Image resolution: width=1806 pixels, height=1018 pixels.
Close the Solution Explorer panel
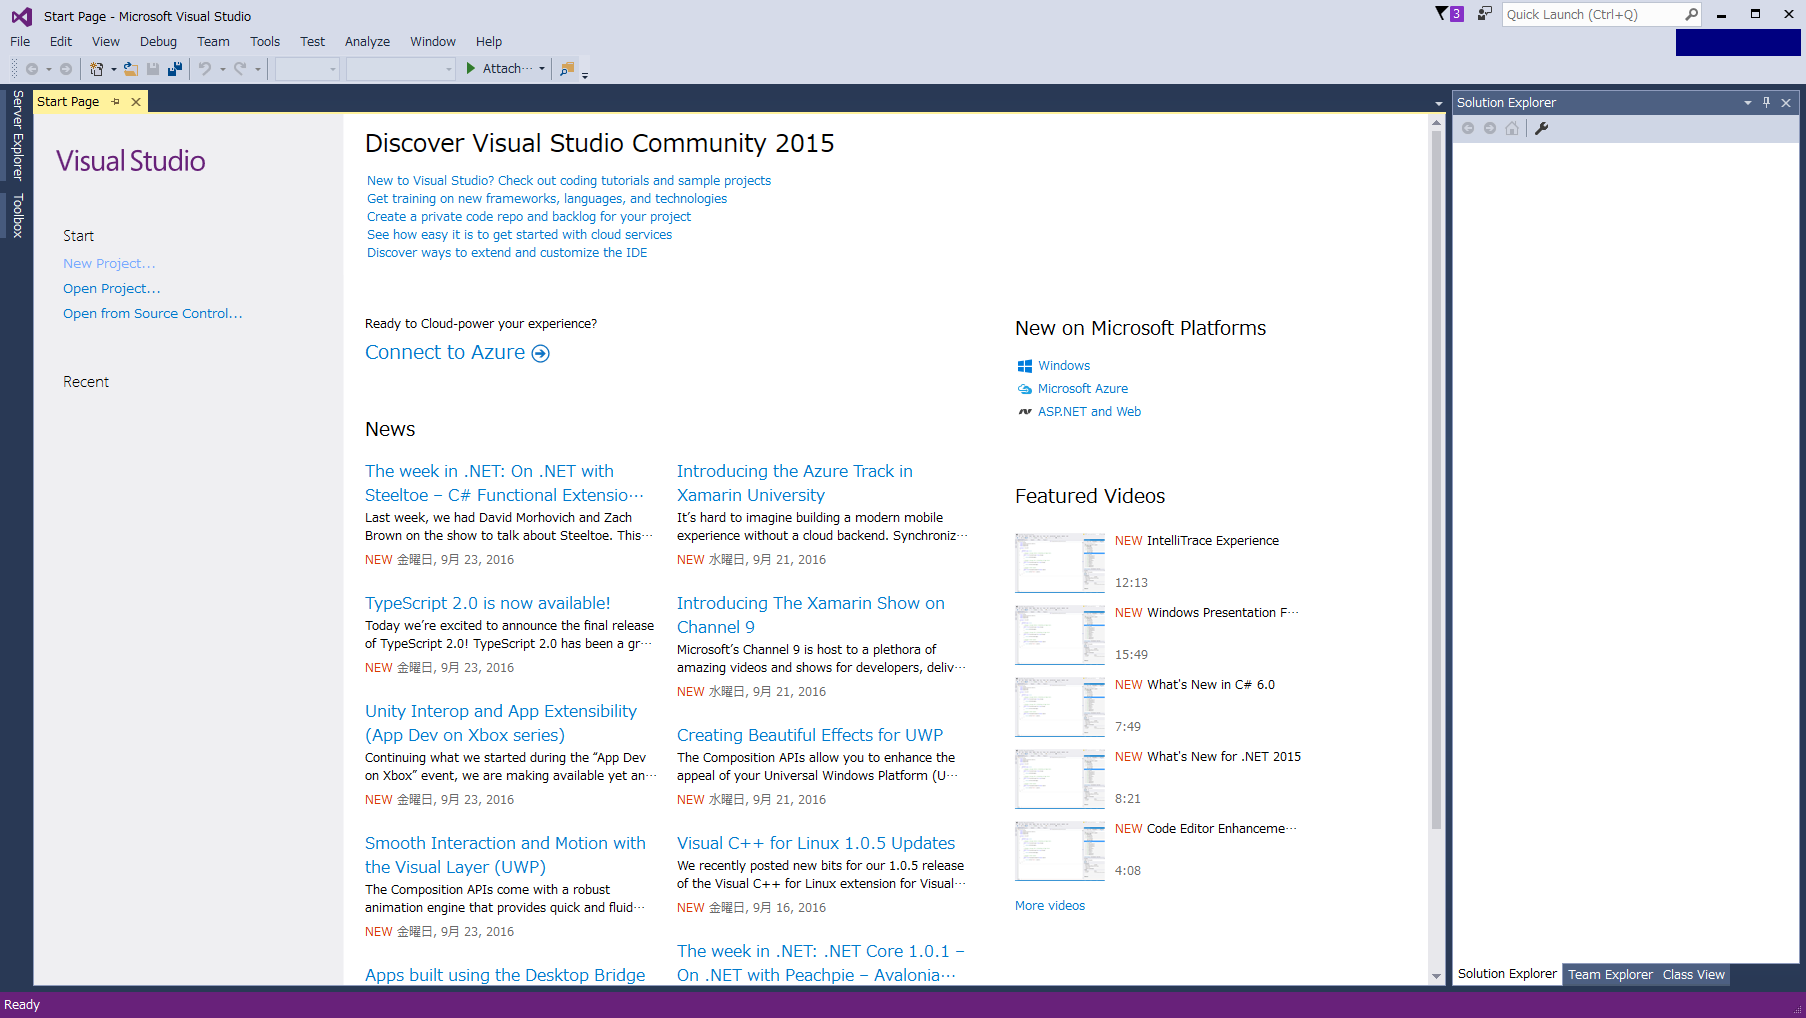tap(1786, 103)
